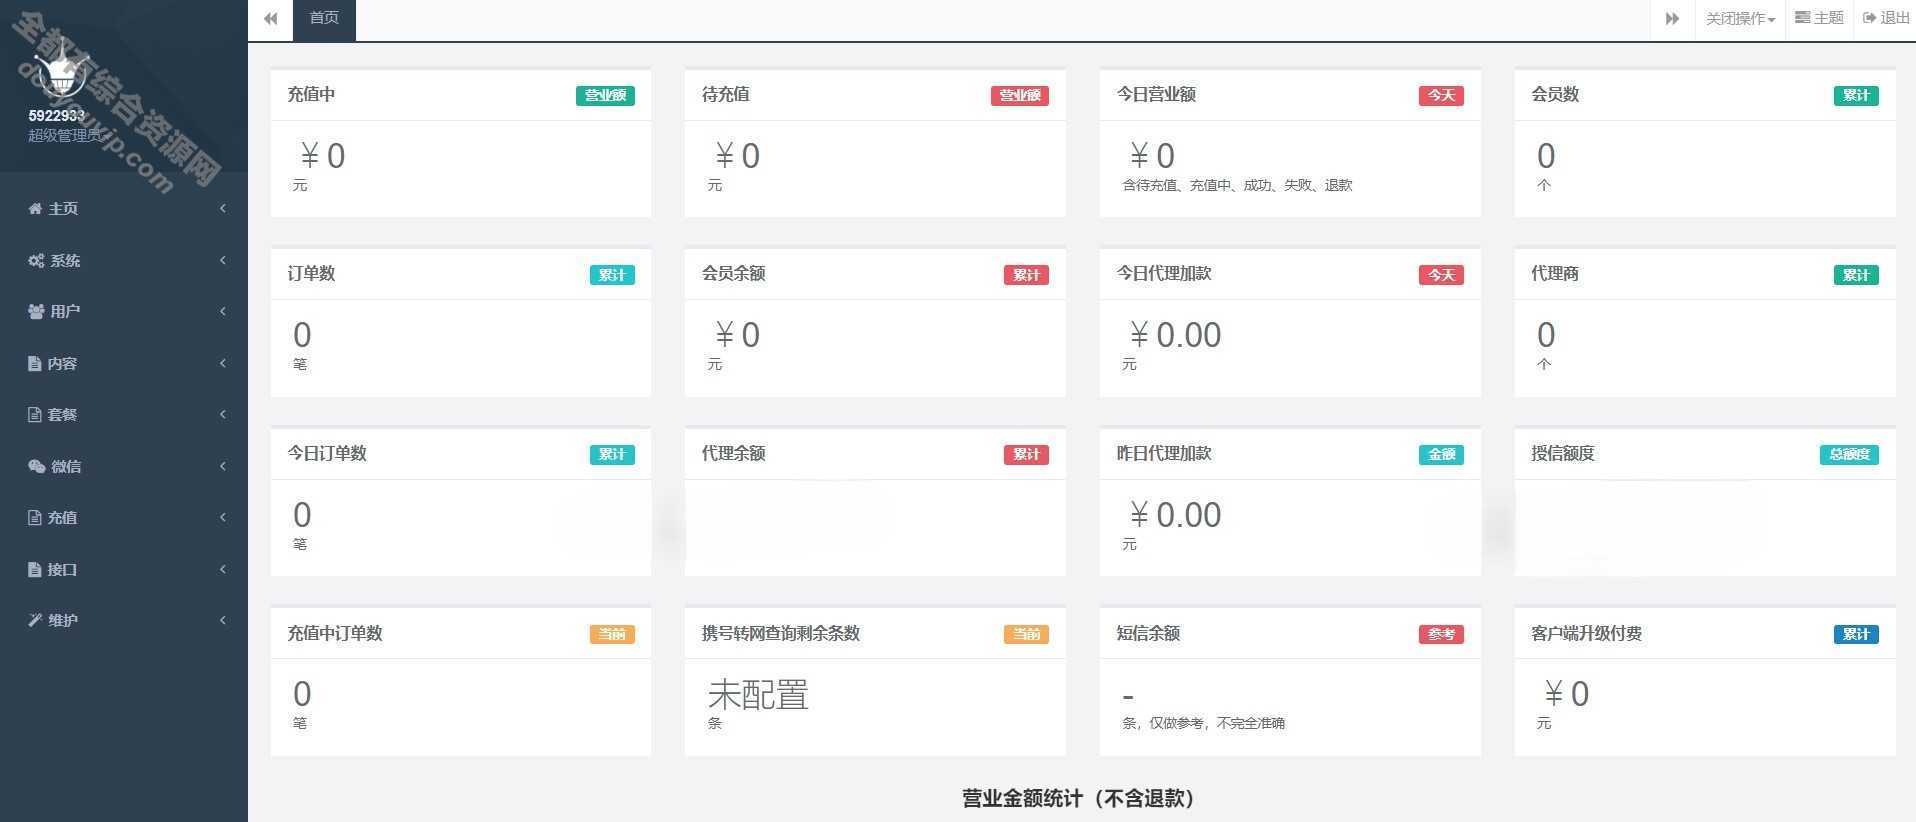Click the 充值中订单数 card title

(335, 633)
